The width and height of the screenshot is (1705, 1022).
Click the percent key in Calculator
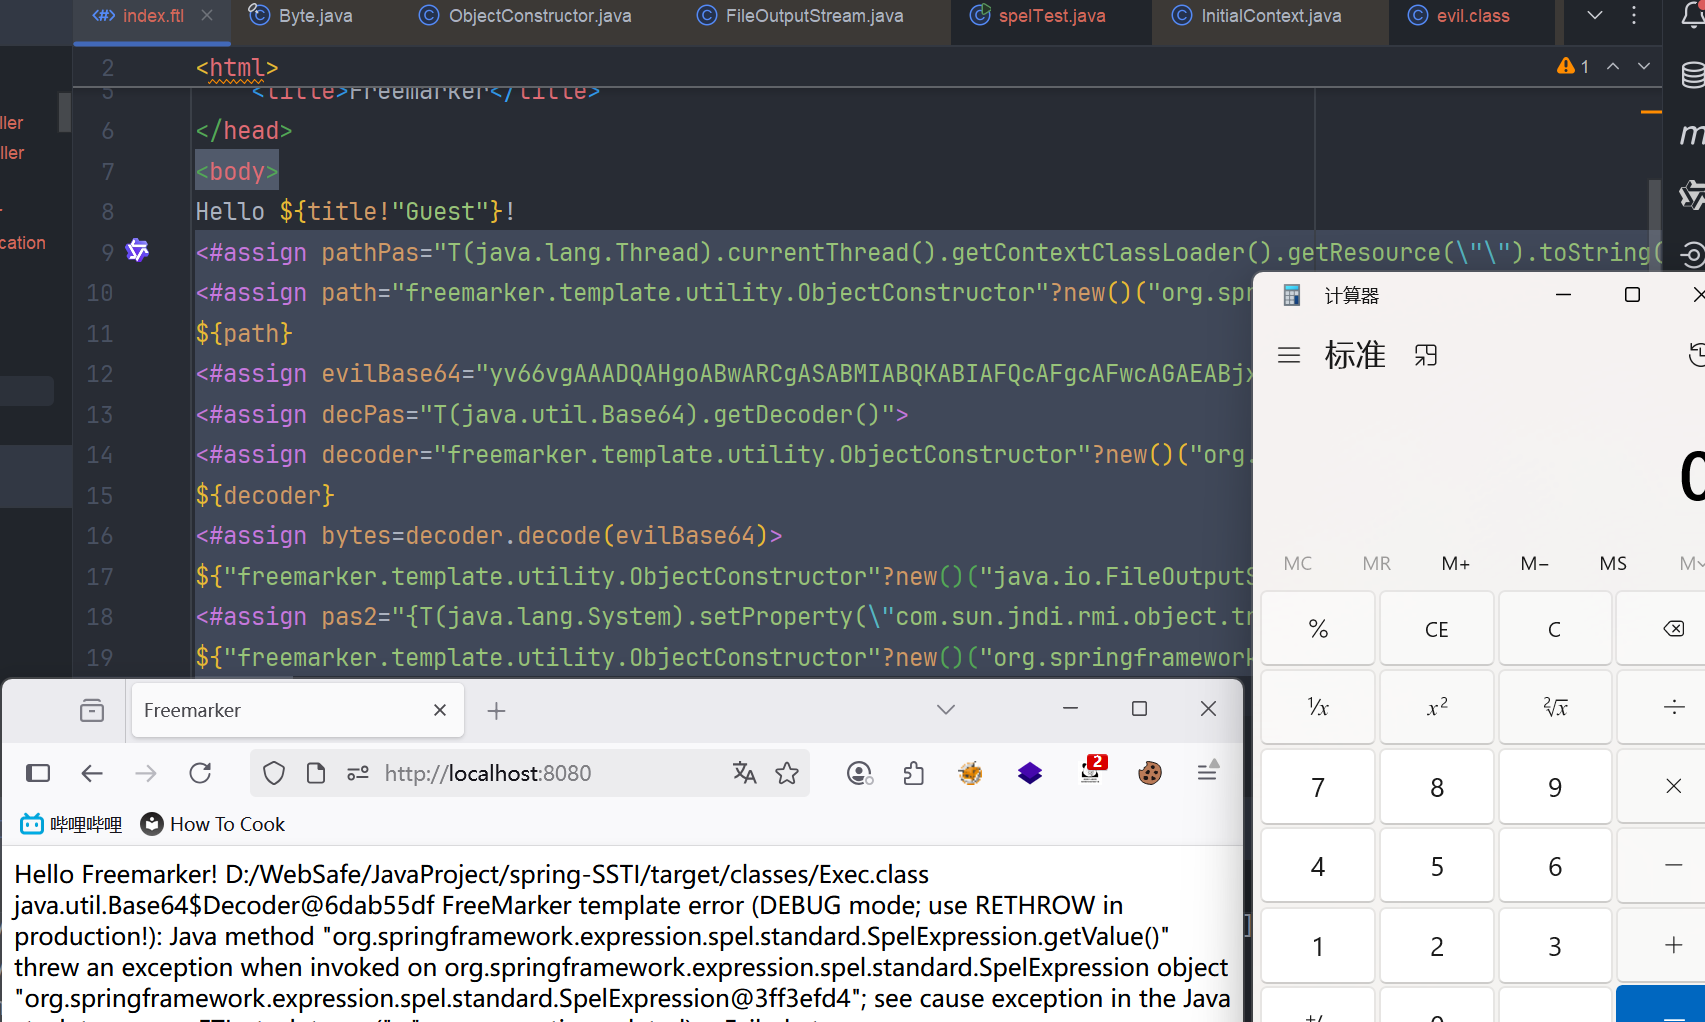click(1318, 629)
